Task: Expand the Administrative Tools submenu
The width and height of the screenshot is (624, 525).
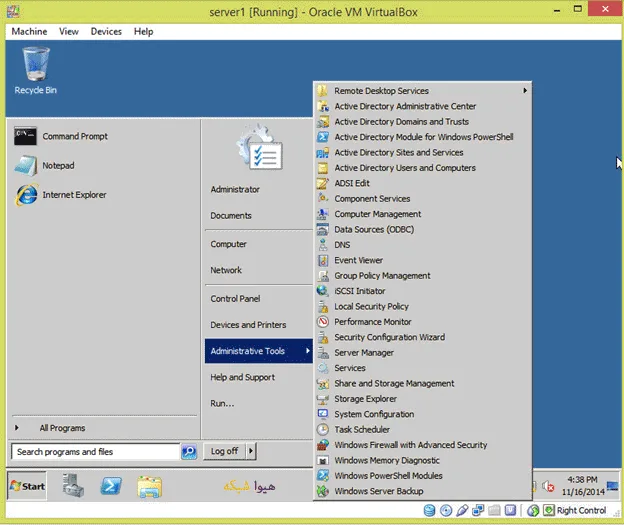Action: click(259, 351)
